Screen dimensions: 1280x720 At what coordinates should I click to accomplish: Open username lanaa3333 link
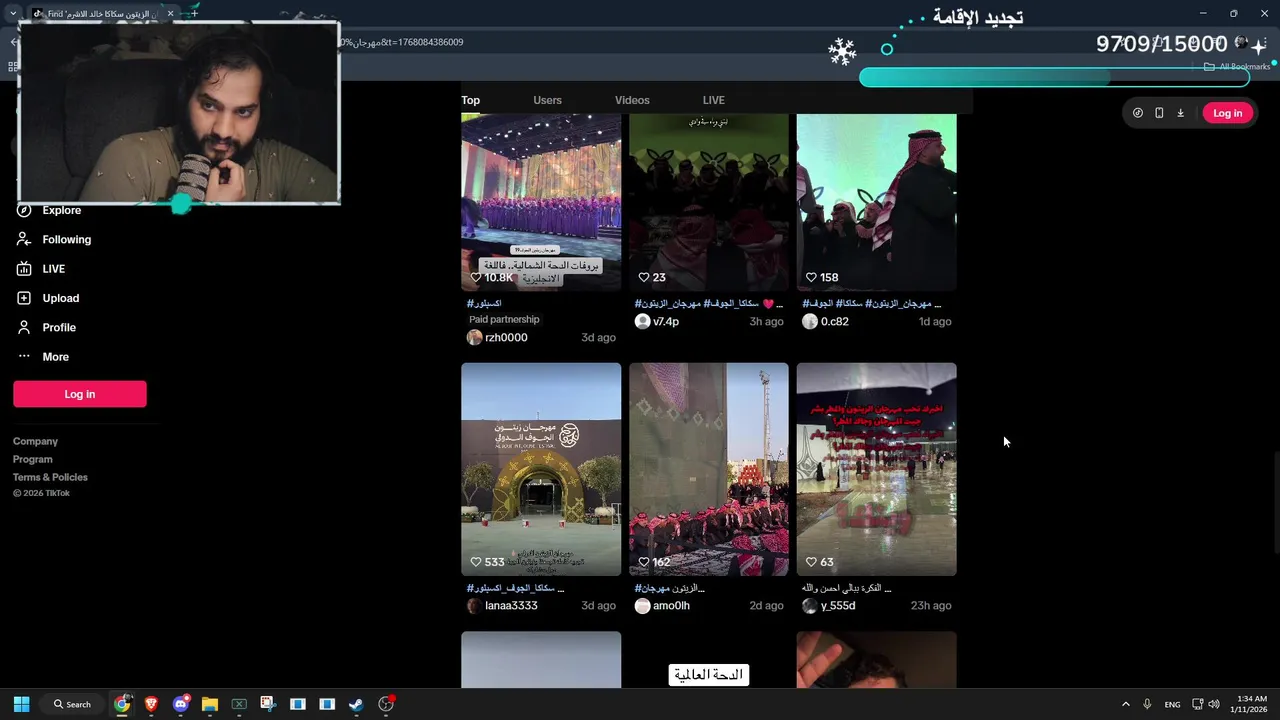(x=511, y=606)
